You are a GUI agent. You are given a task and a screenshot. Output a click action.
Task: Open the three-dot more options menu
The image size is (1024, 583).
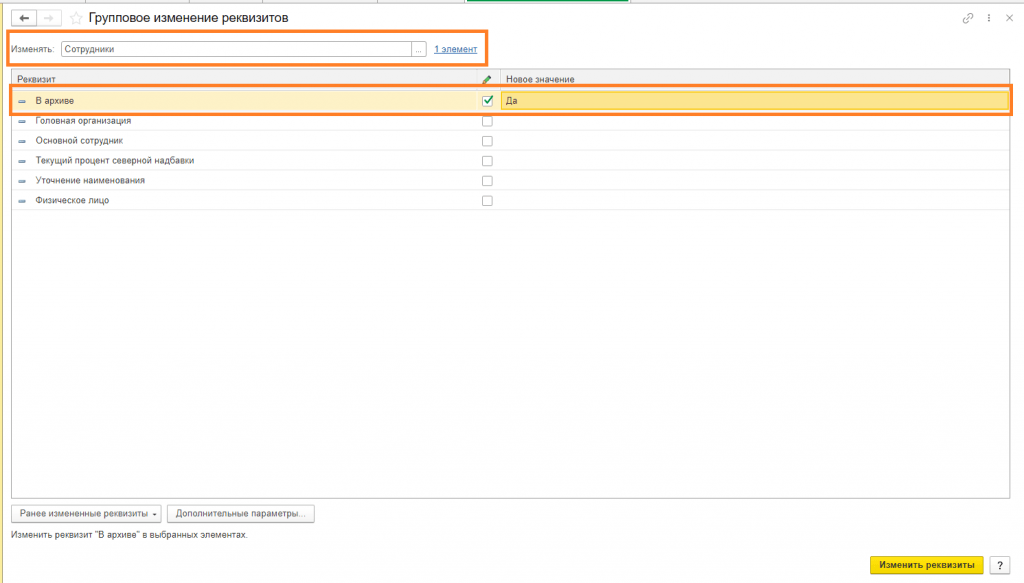click(x=988, y=18)
